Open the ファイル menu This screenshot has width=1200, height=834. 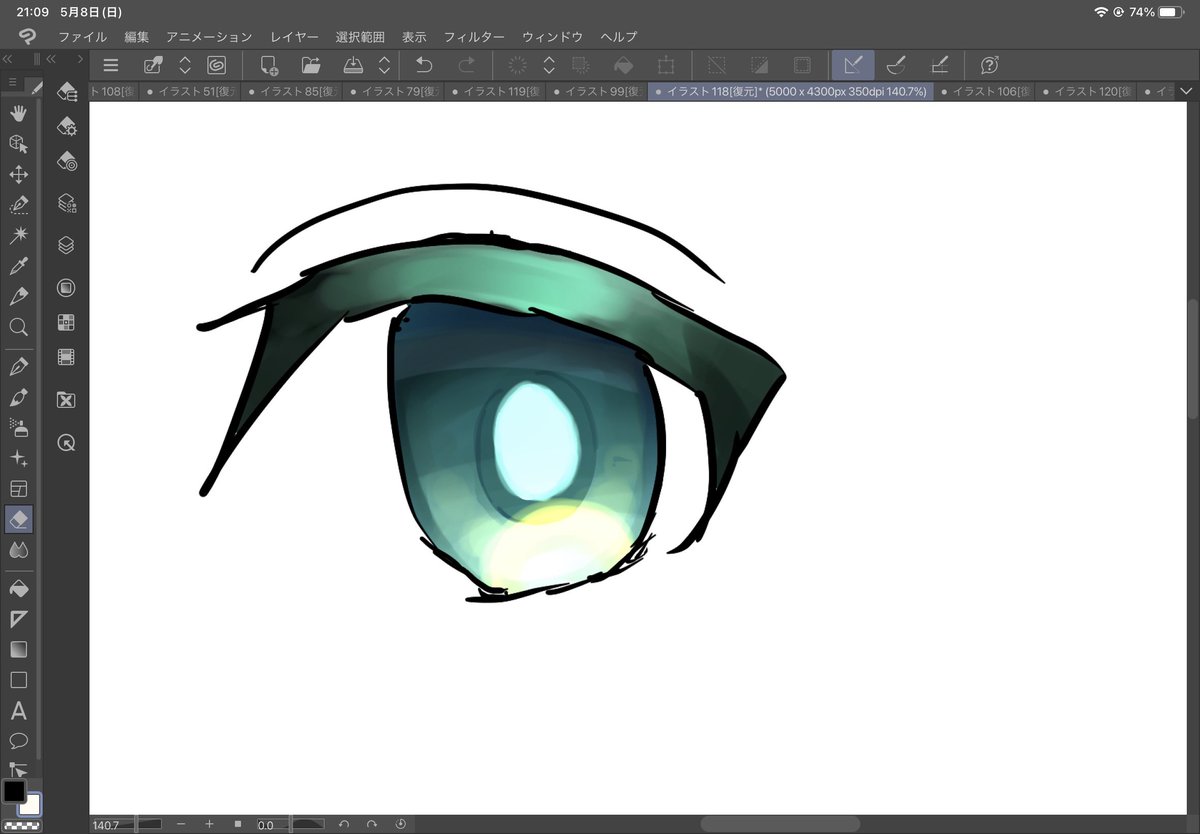tap(82, 36)
